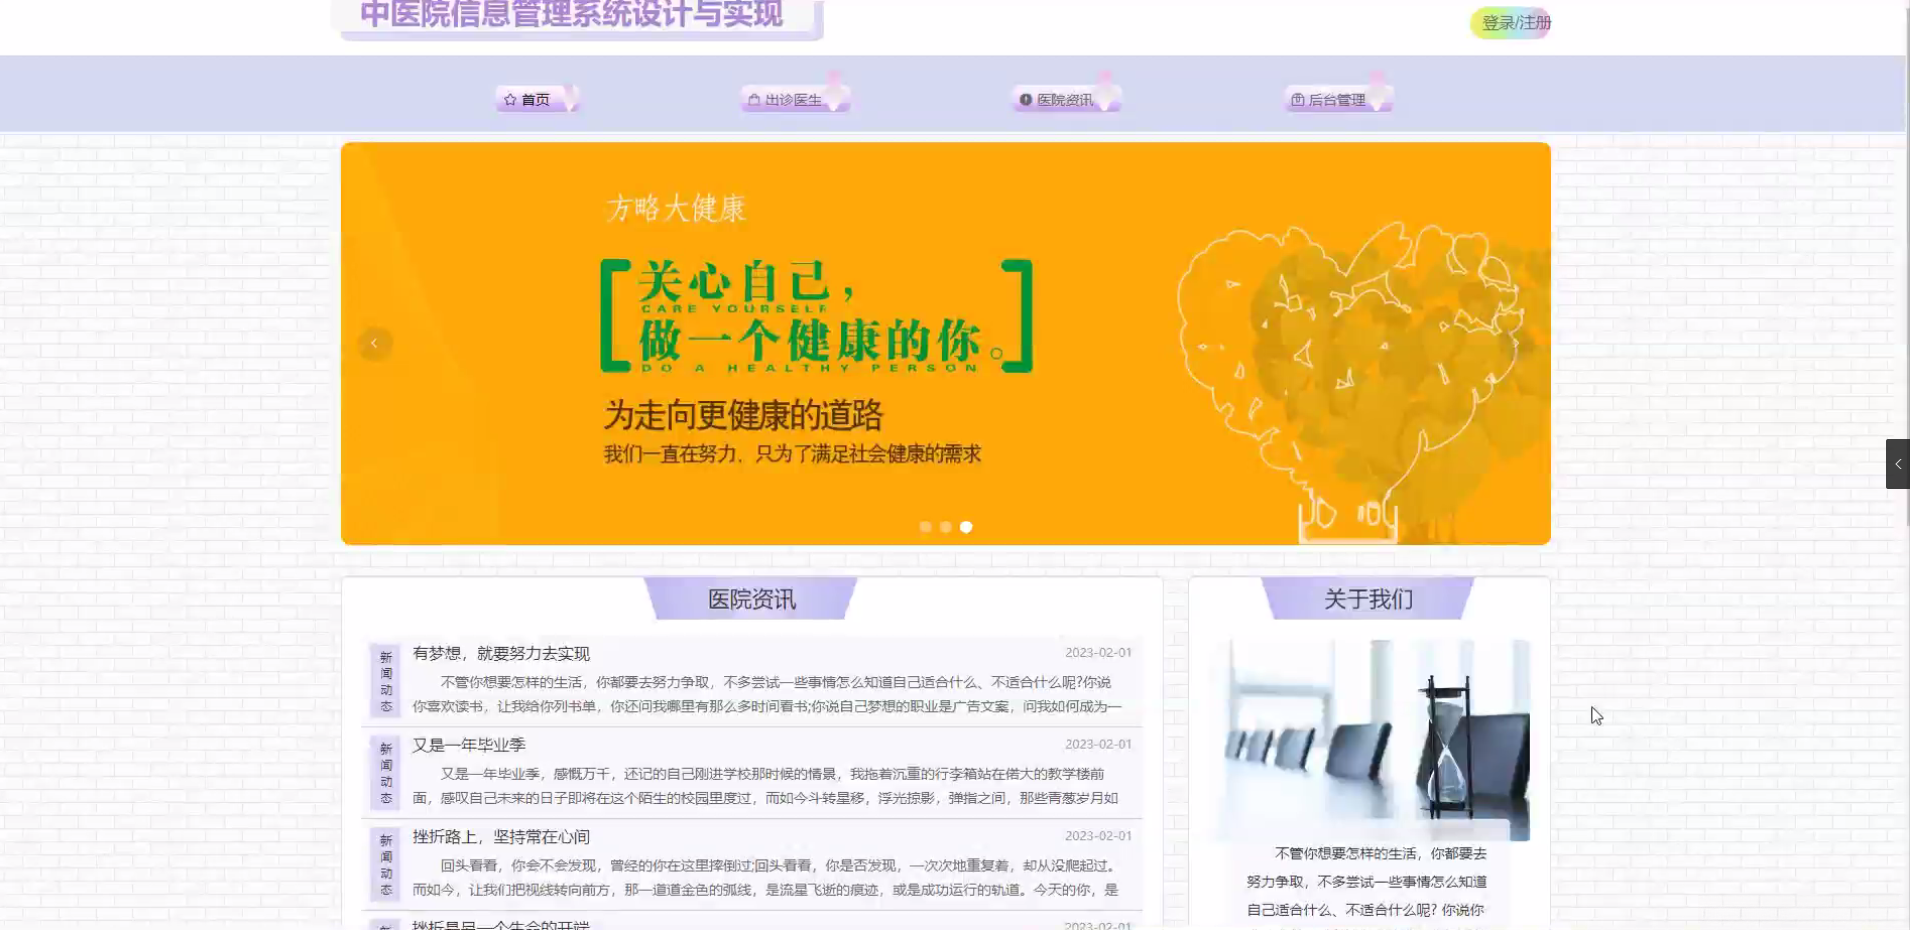Click the excerpt starting 回头看看，你会不会发现

pyautogui.click(x=766, y=878)
